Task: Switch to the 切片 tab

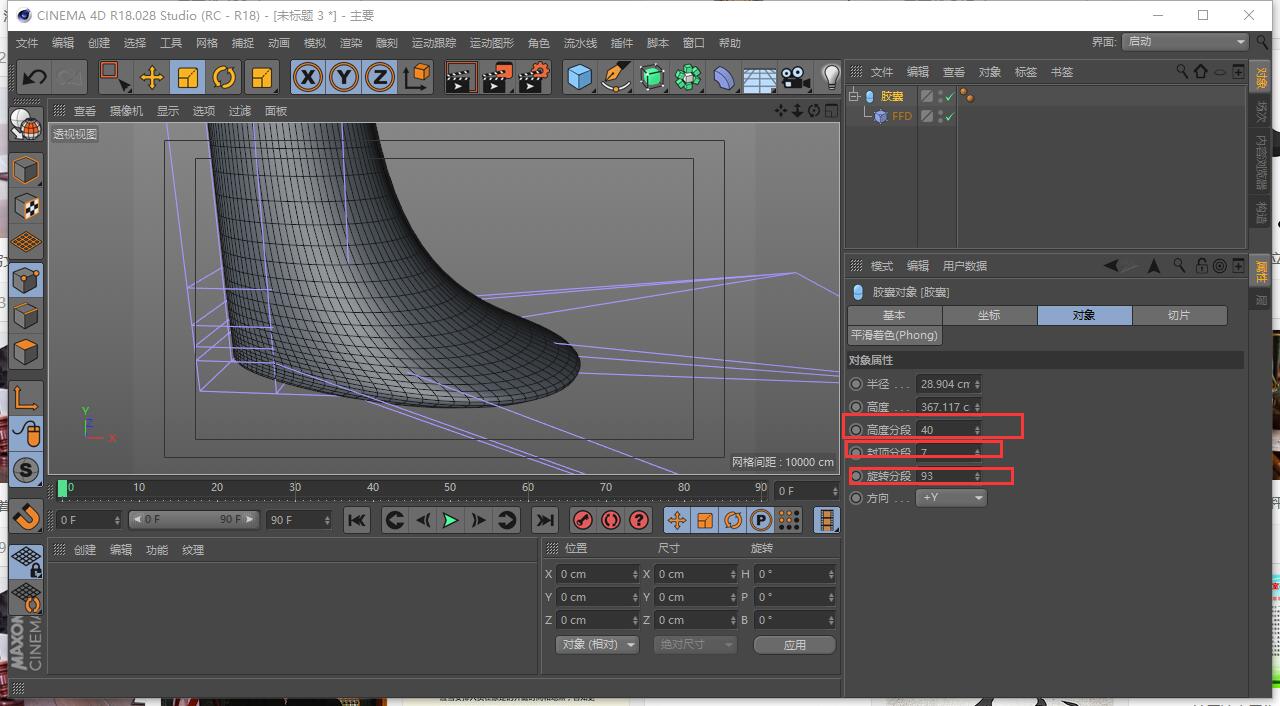Action: [1179, 315]
